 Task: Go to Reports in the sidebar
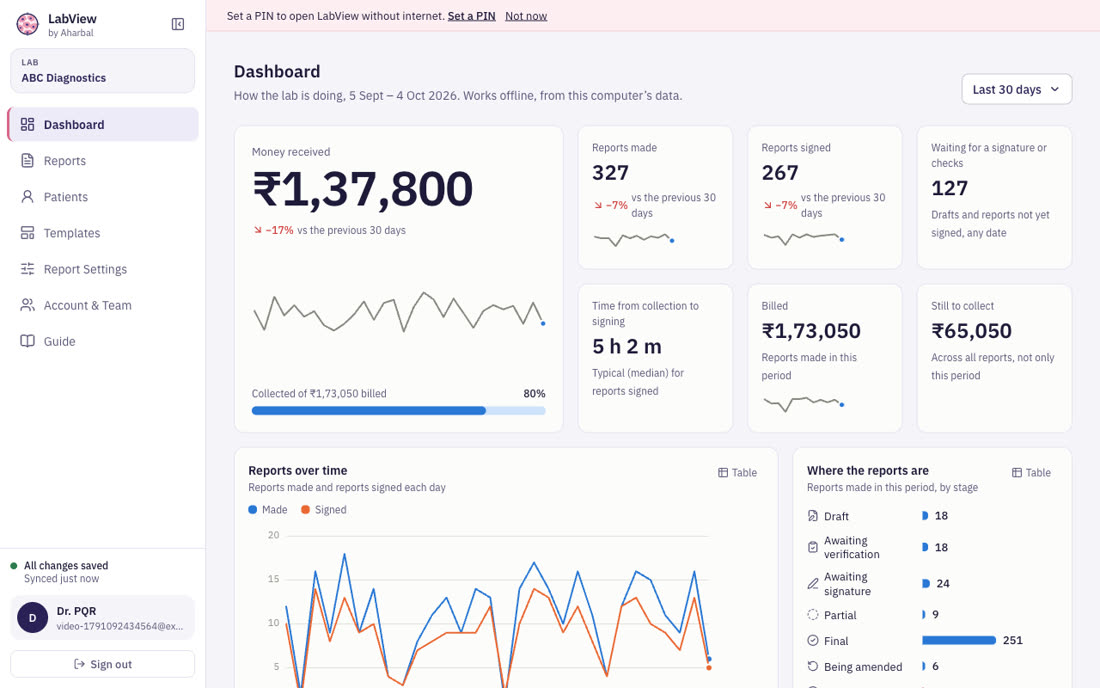tap(103, 161)
